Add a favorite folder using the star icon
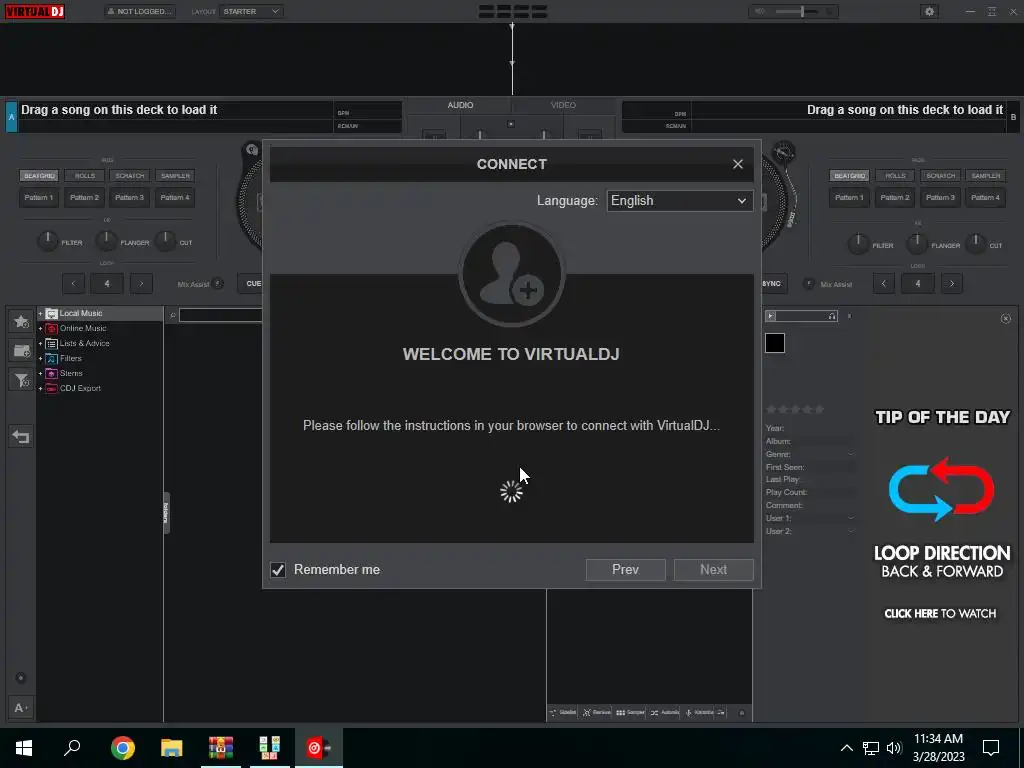The image size is (1024, 768). [x=21, y=321]
